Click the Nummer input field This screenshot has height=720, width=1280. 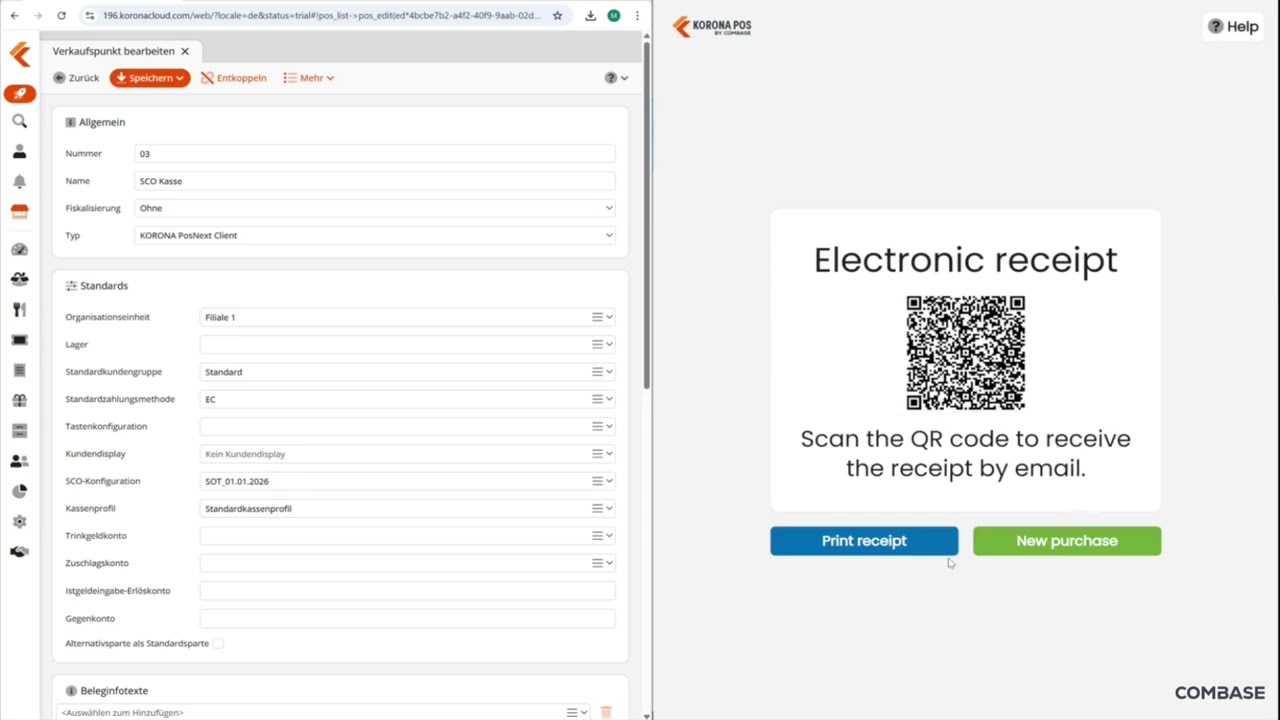[375, 154]
